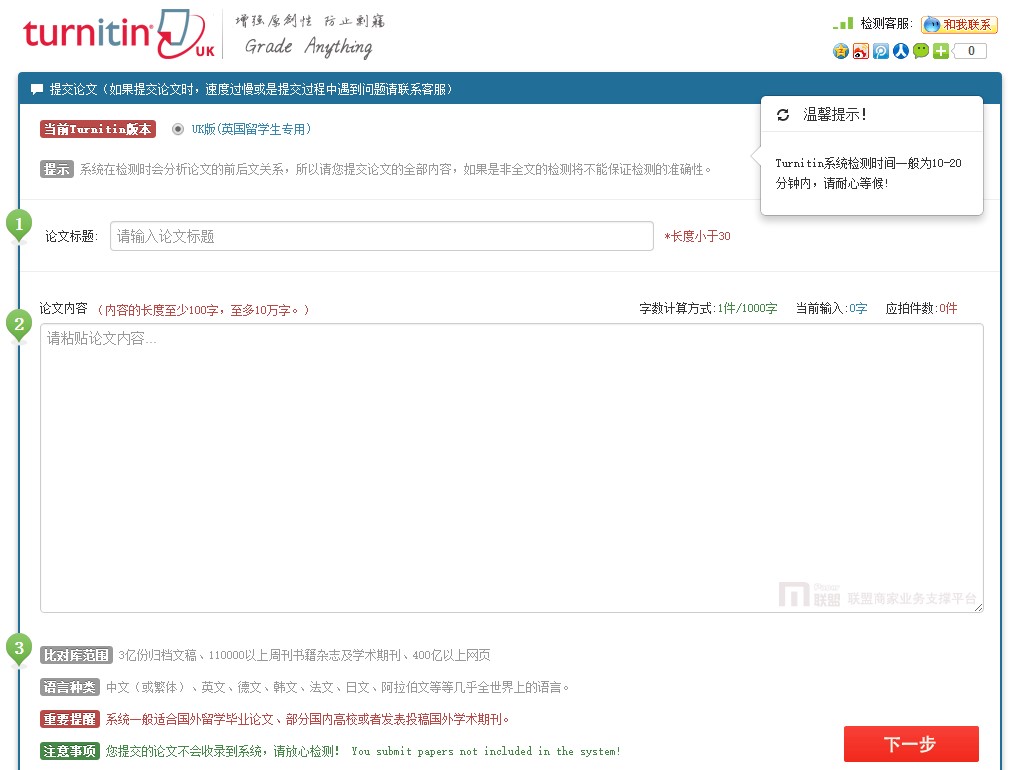This screenshot has width=1009, height=770.
Task: Click inside the 论文内容 paste textarea
Action: tap(512, 468)
